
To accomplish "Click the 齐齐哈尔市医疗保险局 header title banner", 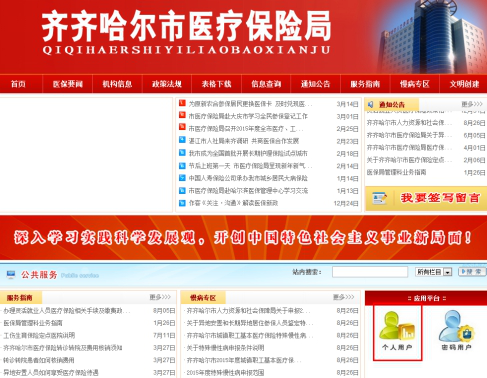I will [186, 32].
